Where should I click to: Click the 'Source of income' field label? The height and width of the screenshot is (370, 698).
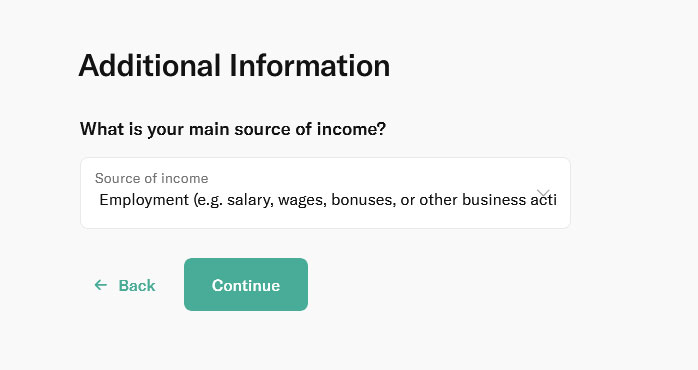pyautogui.click(x=151, y=178)
